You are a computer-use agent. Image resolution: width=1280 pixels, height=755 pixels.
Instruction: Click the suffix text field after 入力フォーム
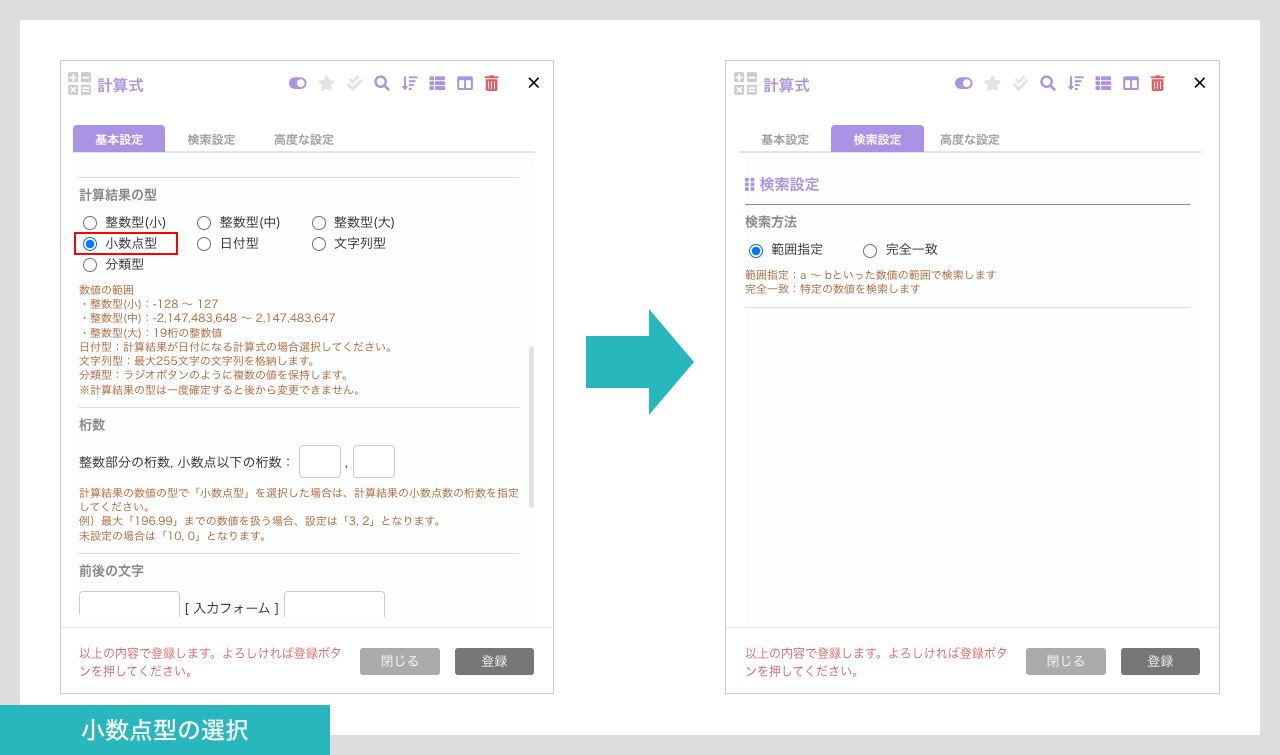click(x=334, y=605)
